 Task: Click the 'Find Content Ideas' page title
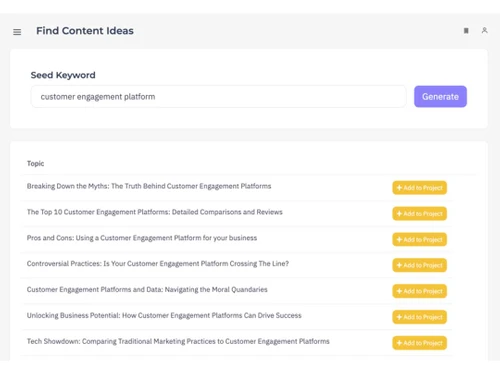click(x=85, y=31)
